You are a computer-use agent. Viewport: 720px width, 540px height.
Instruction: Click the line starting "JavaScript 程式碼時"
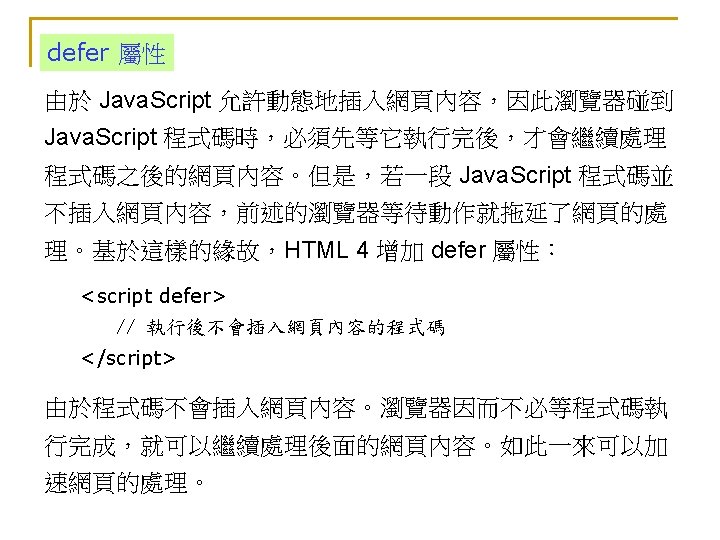356,138
